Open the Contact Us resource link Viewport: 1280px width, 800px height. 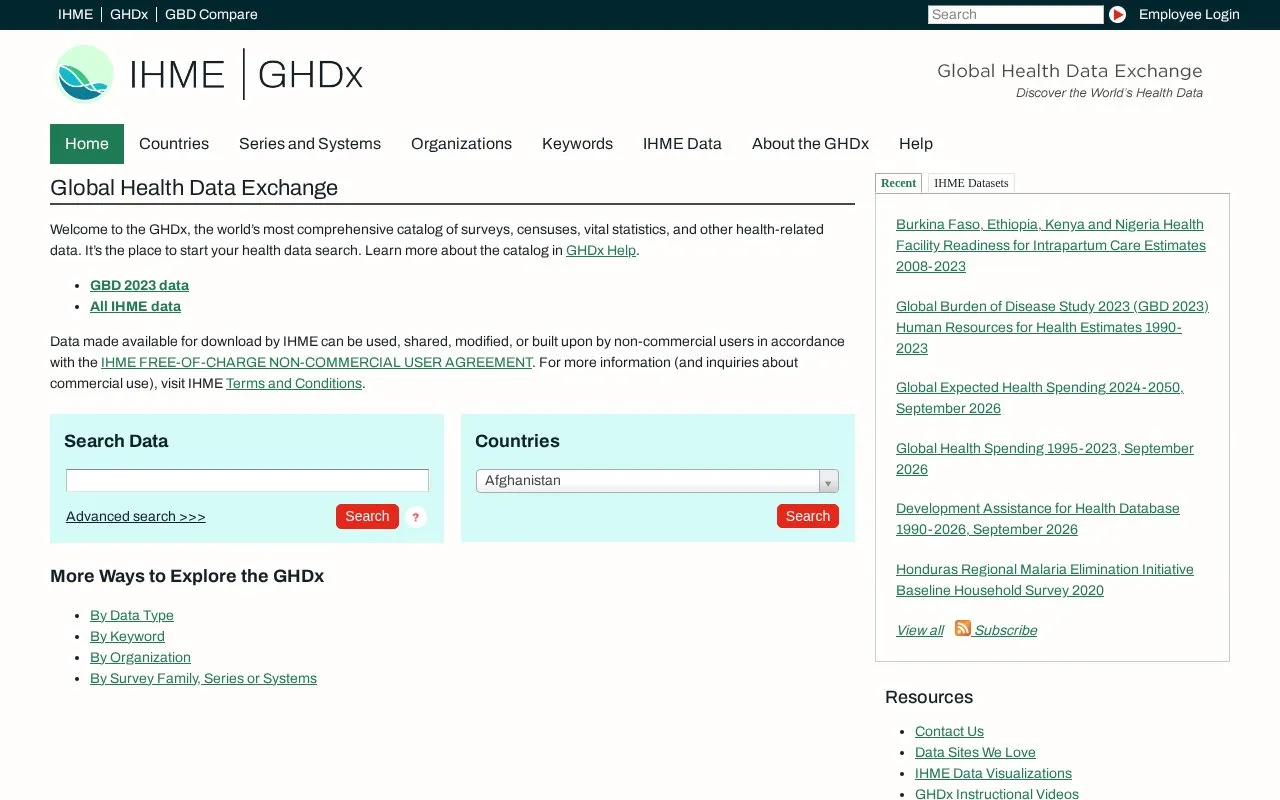[949, 731]
